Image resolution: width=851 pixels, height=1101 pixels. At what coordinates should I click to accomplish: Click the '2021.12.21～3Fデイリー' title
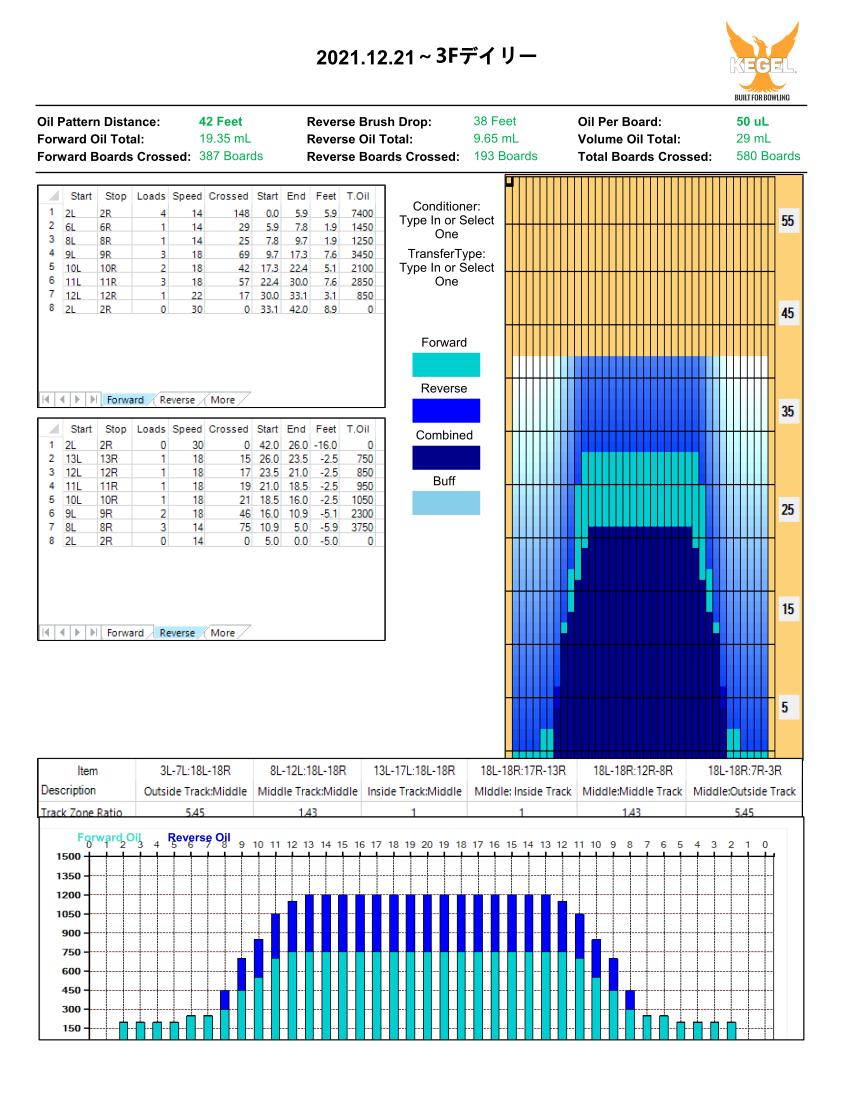click(426, 56)
